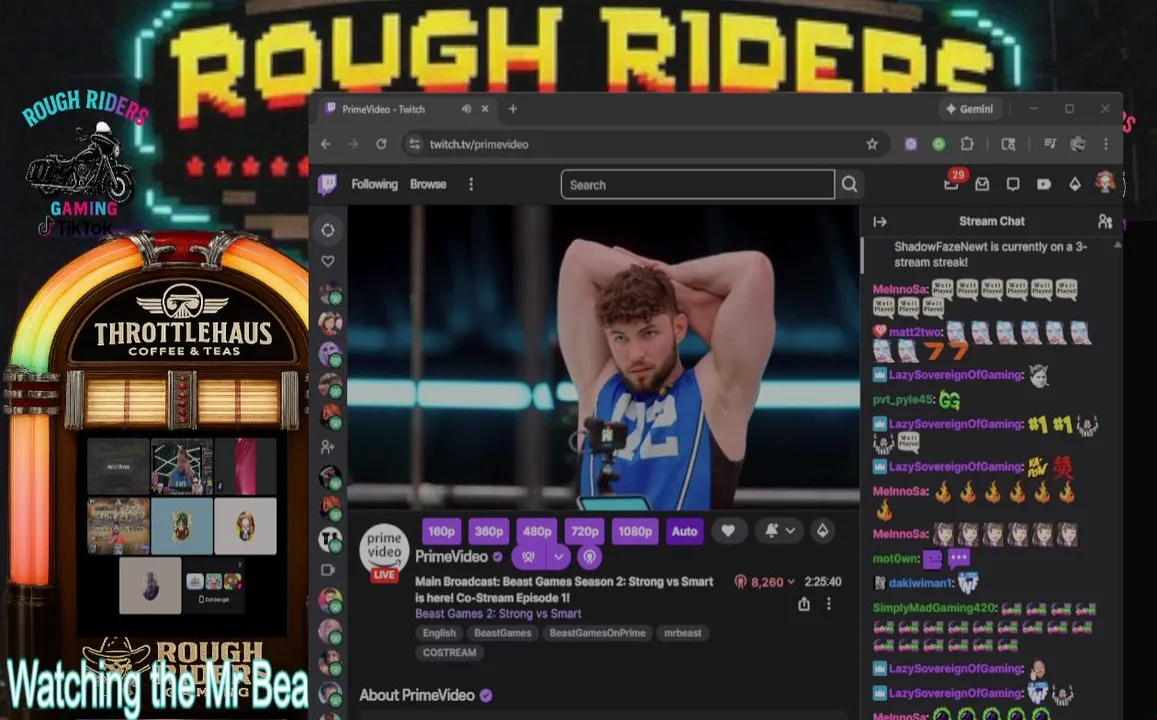The width and height of the screenshot is (1157, 720).
Task: Click the purple extension icon in Chrome toolbar
Action: tap(911, 144)
